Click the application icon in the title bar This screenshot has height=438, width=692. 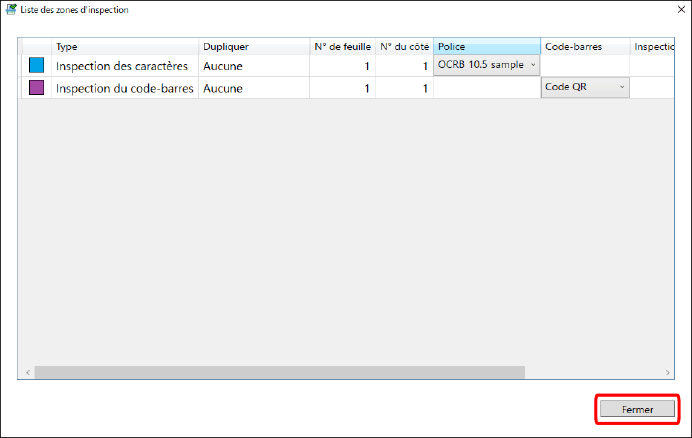(x=11, y=9)
